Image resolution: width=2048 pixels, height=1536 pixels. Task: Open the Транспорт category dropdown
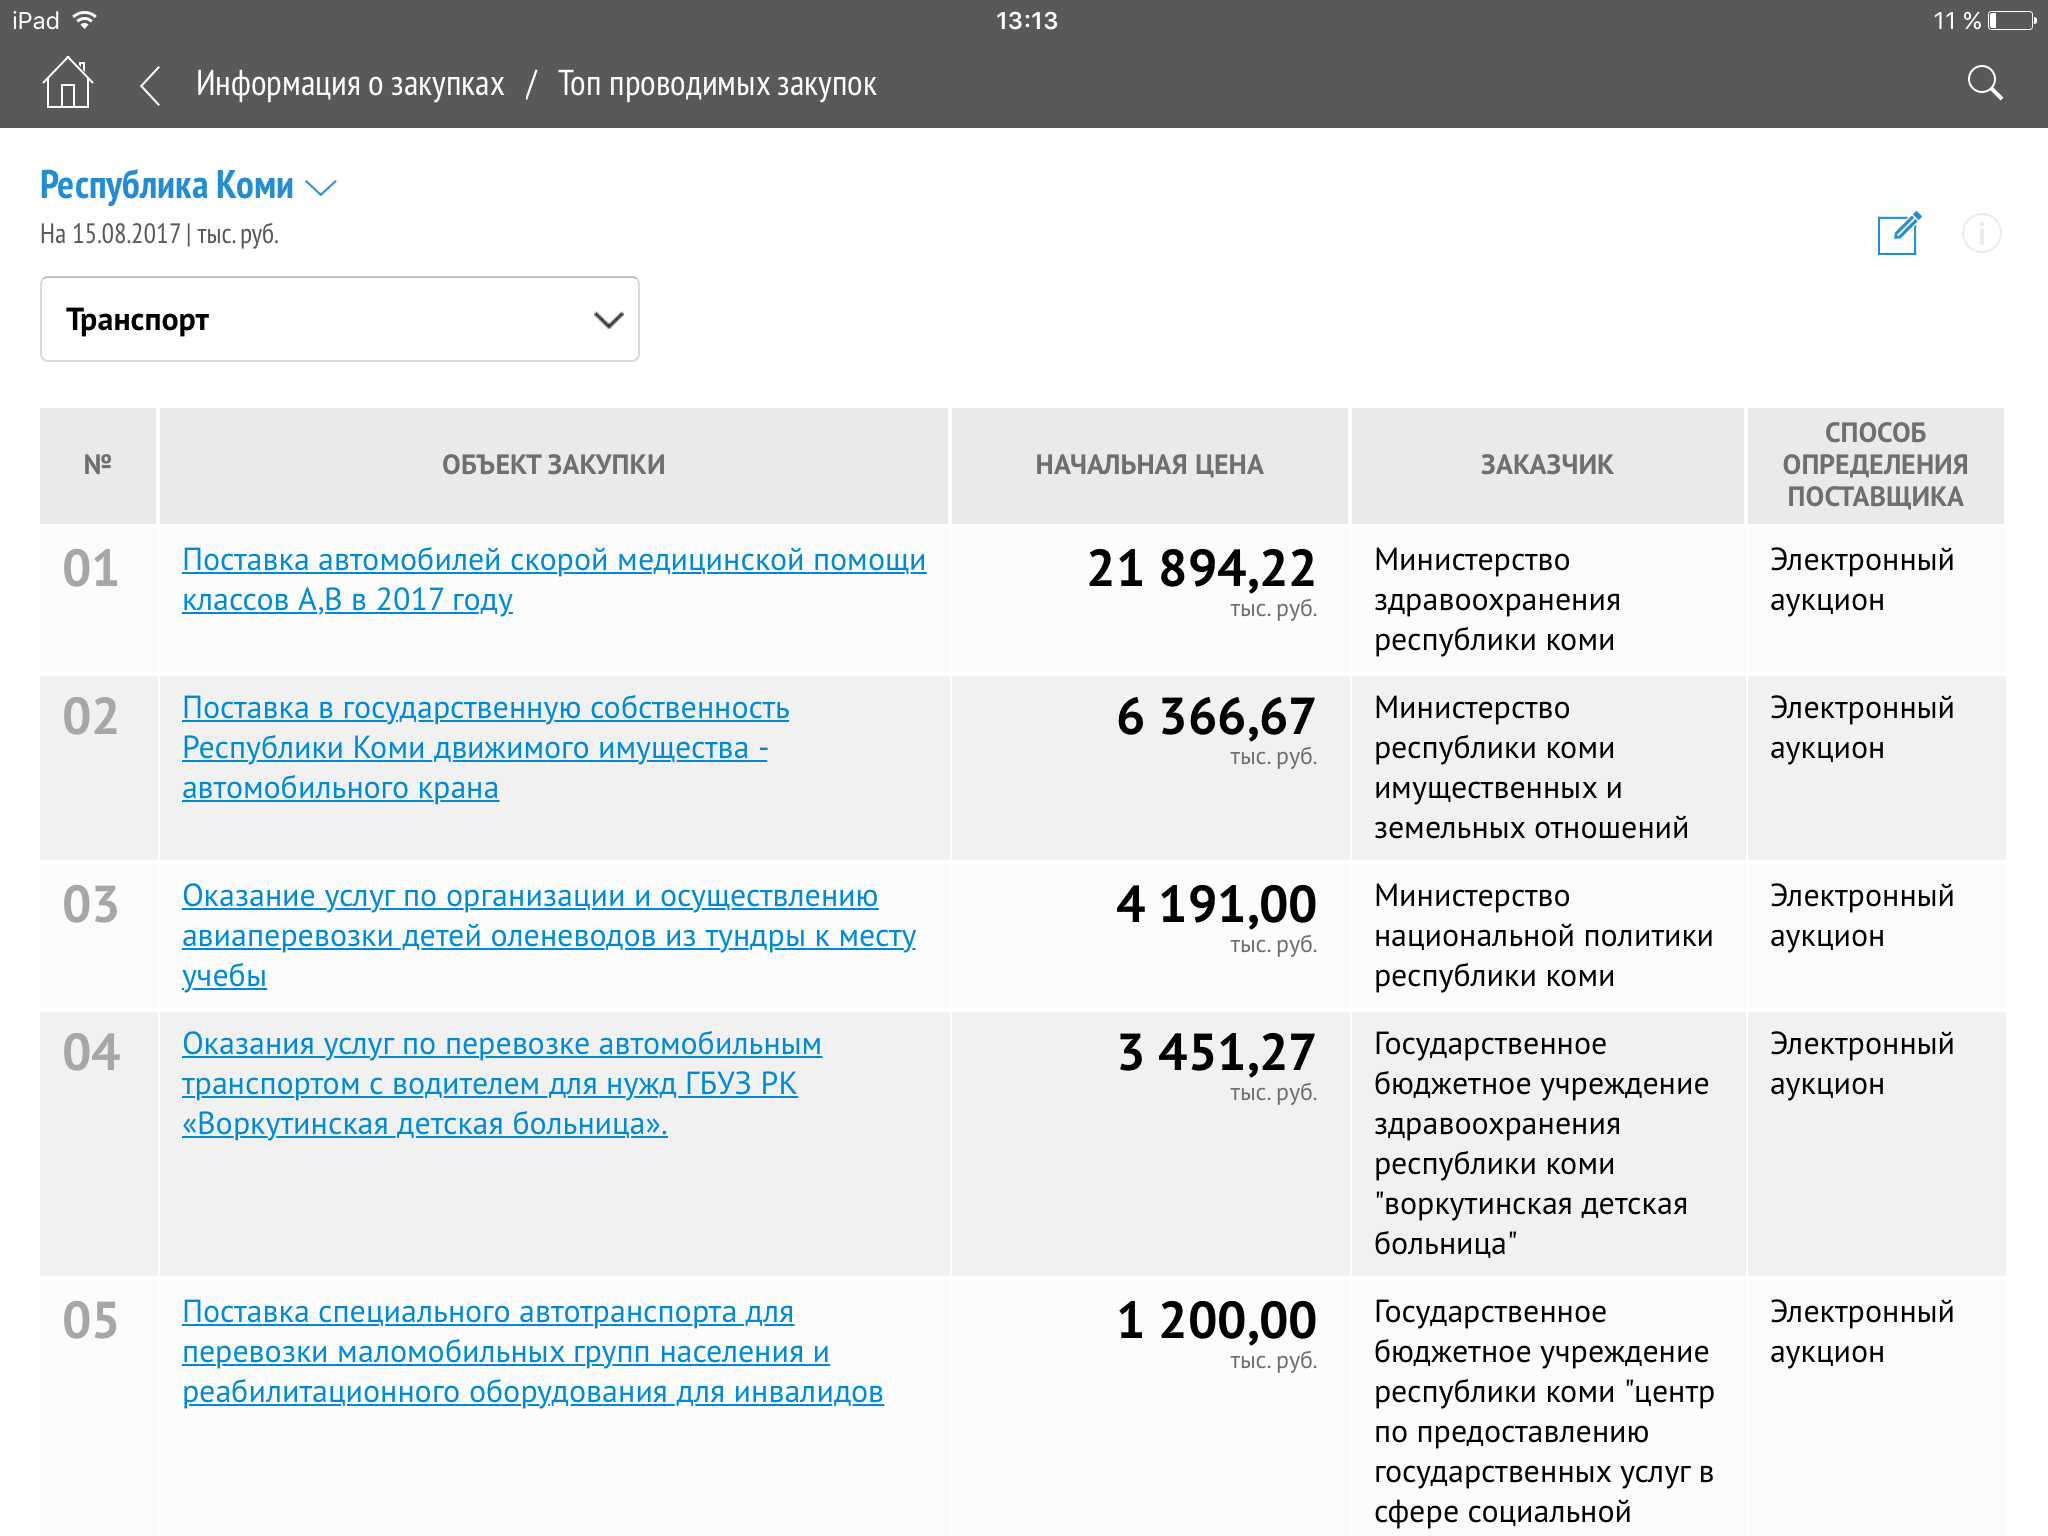coord(340,319)
